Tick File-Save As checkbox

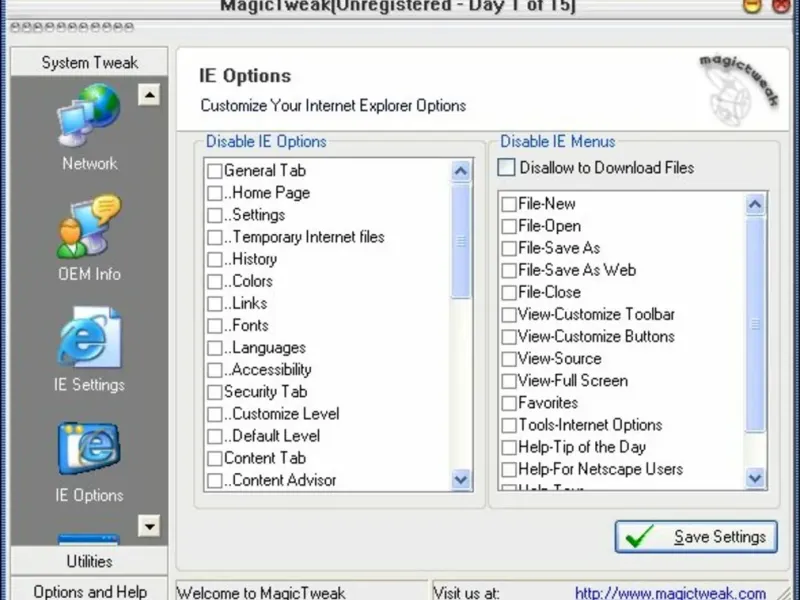pos(509,248)
